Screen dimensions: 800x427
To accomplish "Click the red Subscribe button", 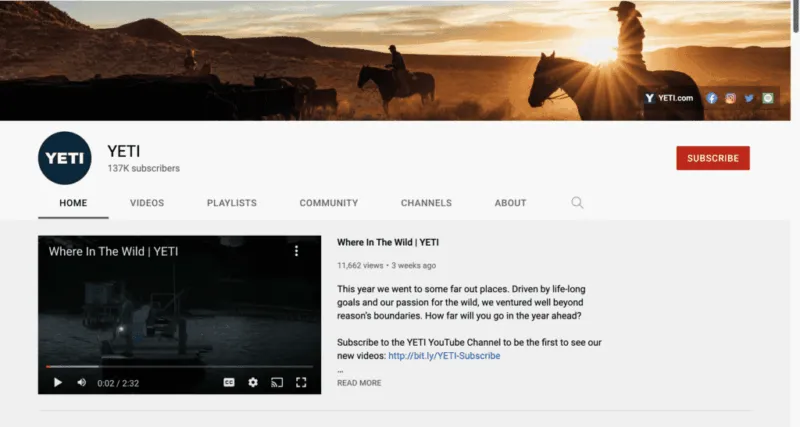I will (713, 158).
